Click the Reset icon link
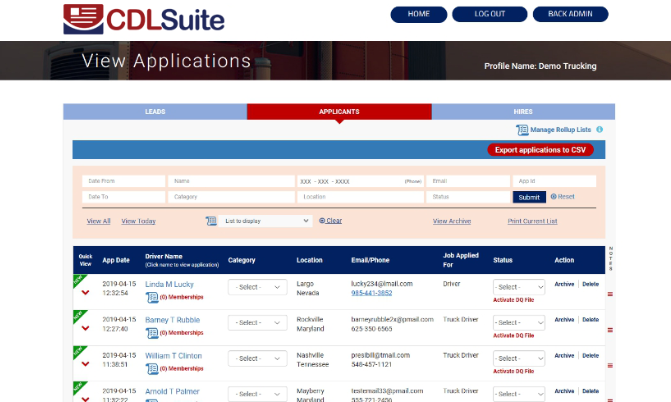671x402 pixels. click(562, 197)
